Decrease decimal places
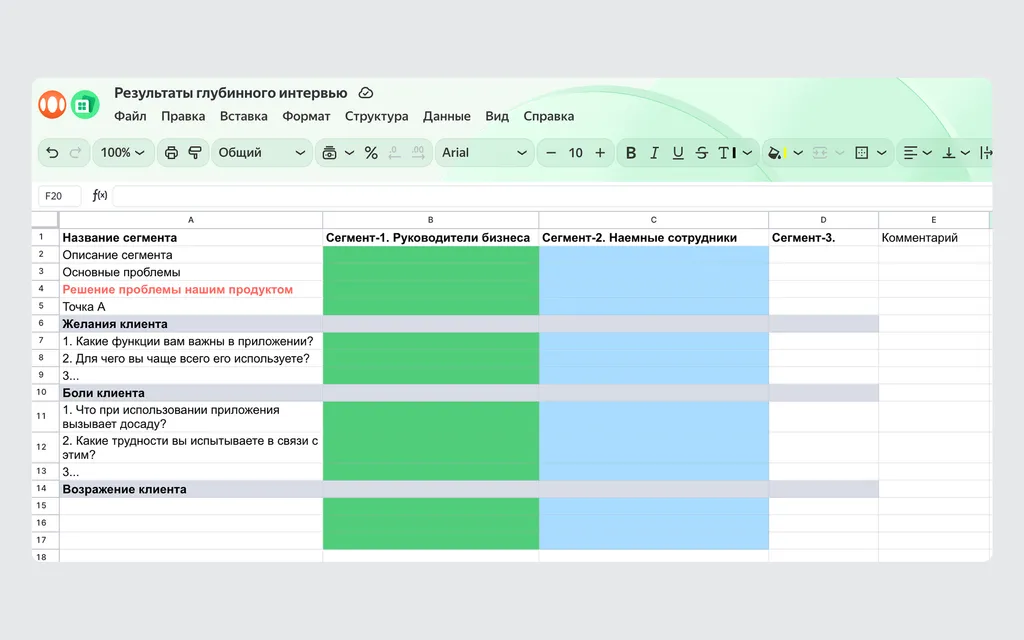Screen dimensions: 1024x640 394,153
